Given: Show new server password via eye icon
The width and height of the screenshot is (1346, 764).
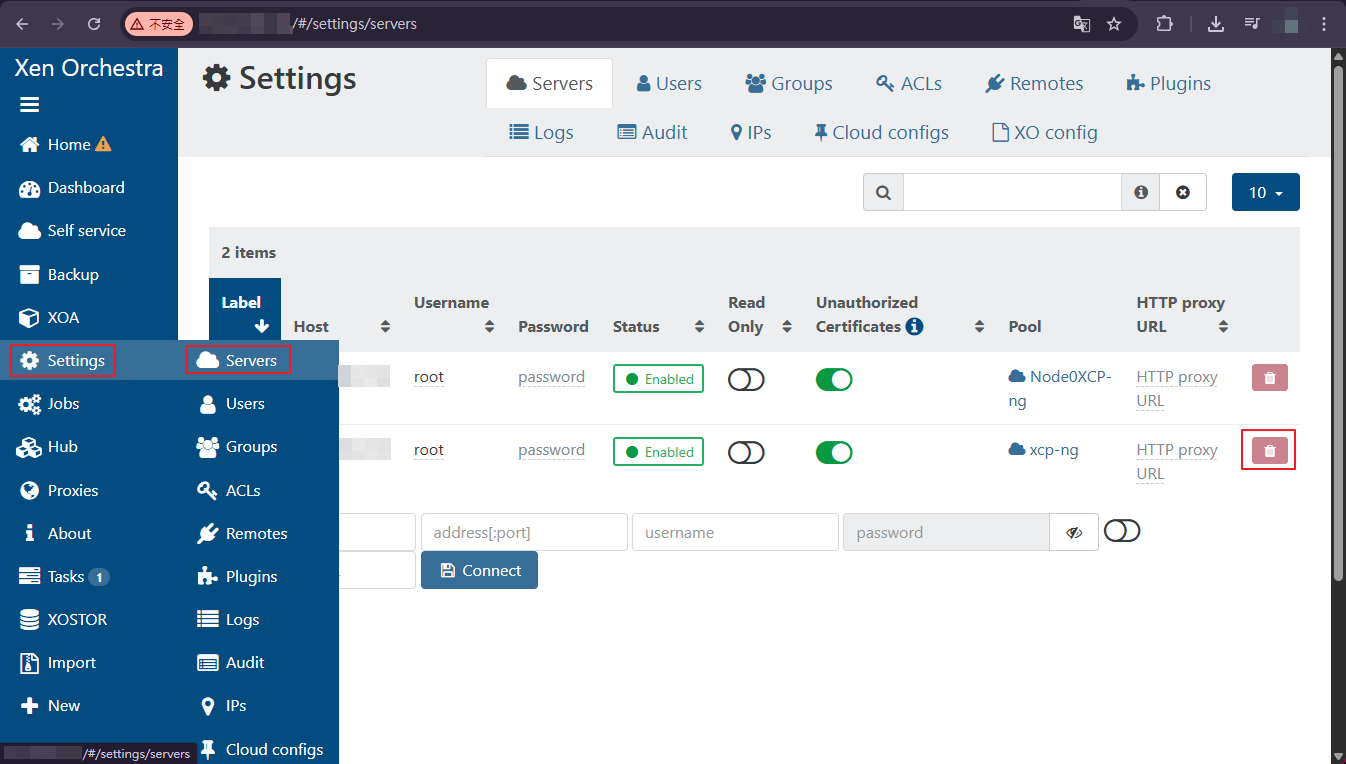Looking at the screenshot, I should [1074, 532].
